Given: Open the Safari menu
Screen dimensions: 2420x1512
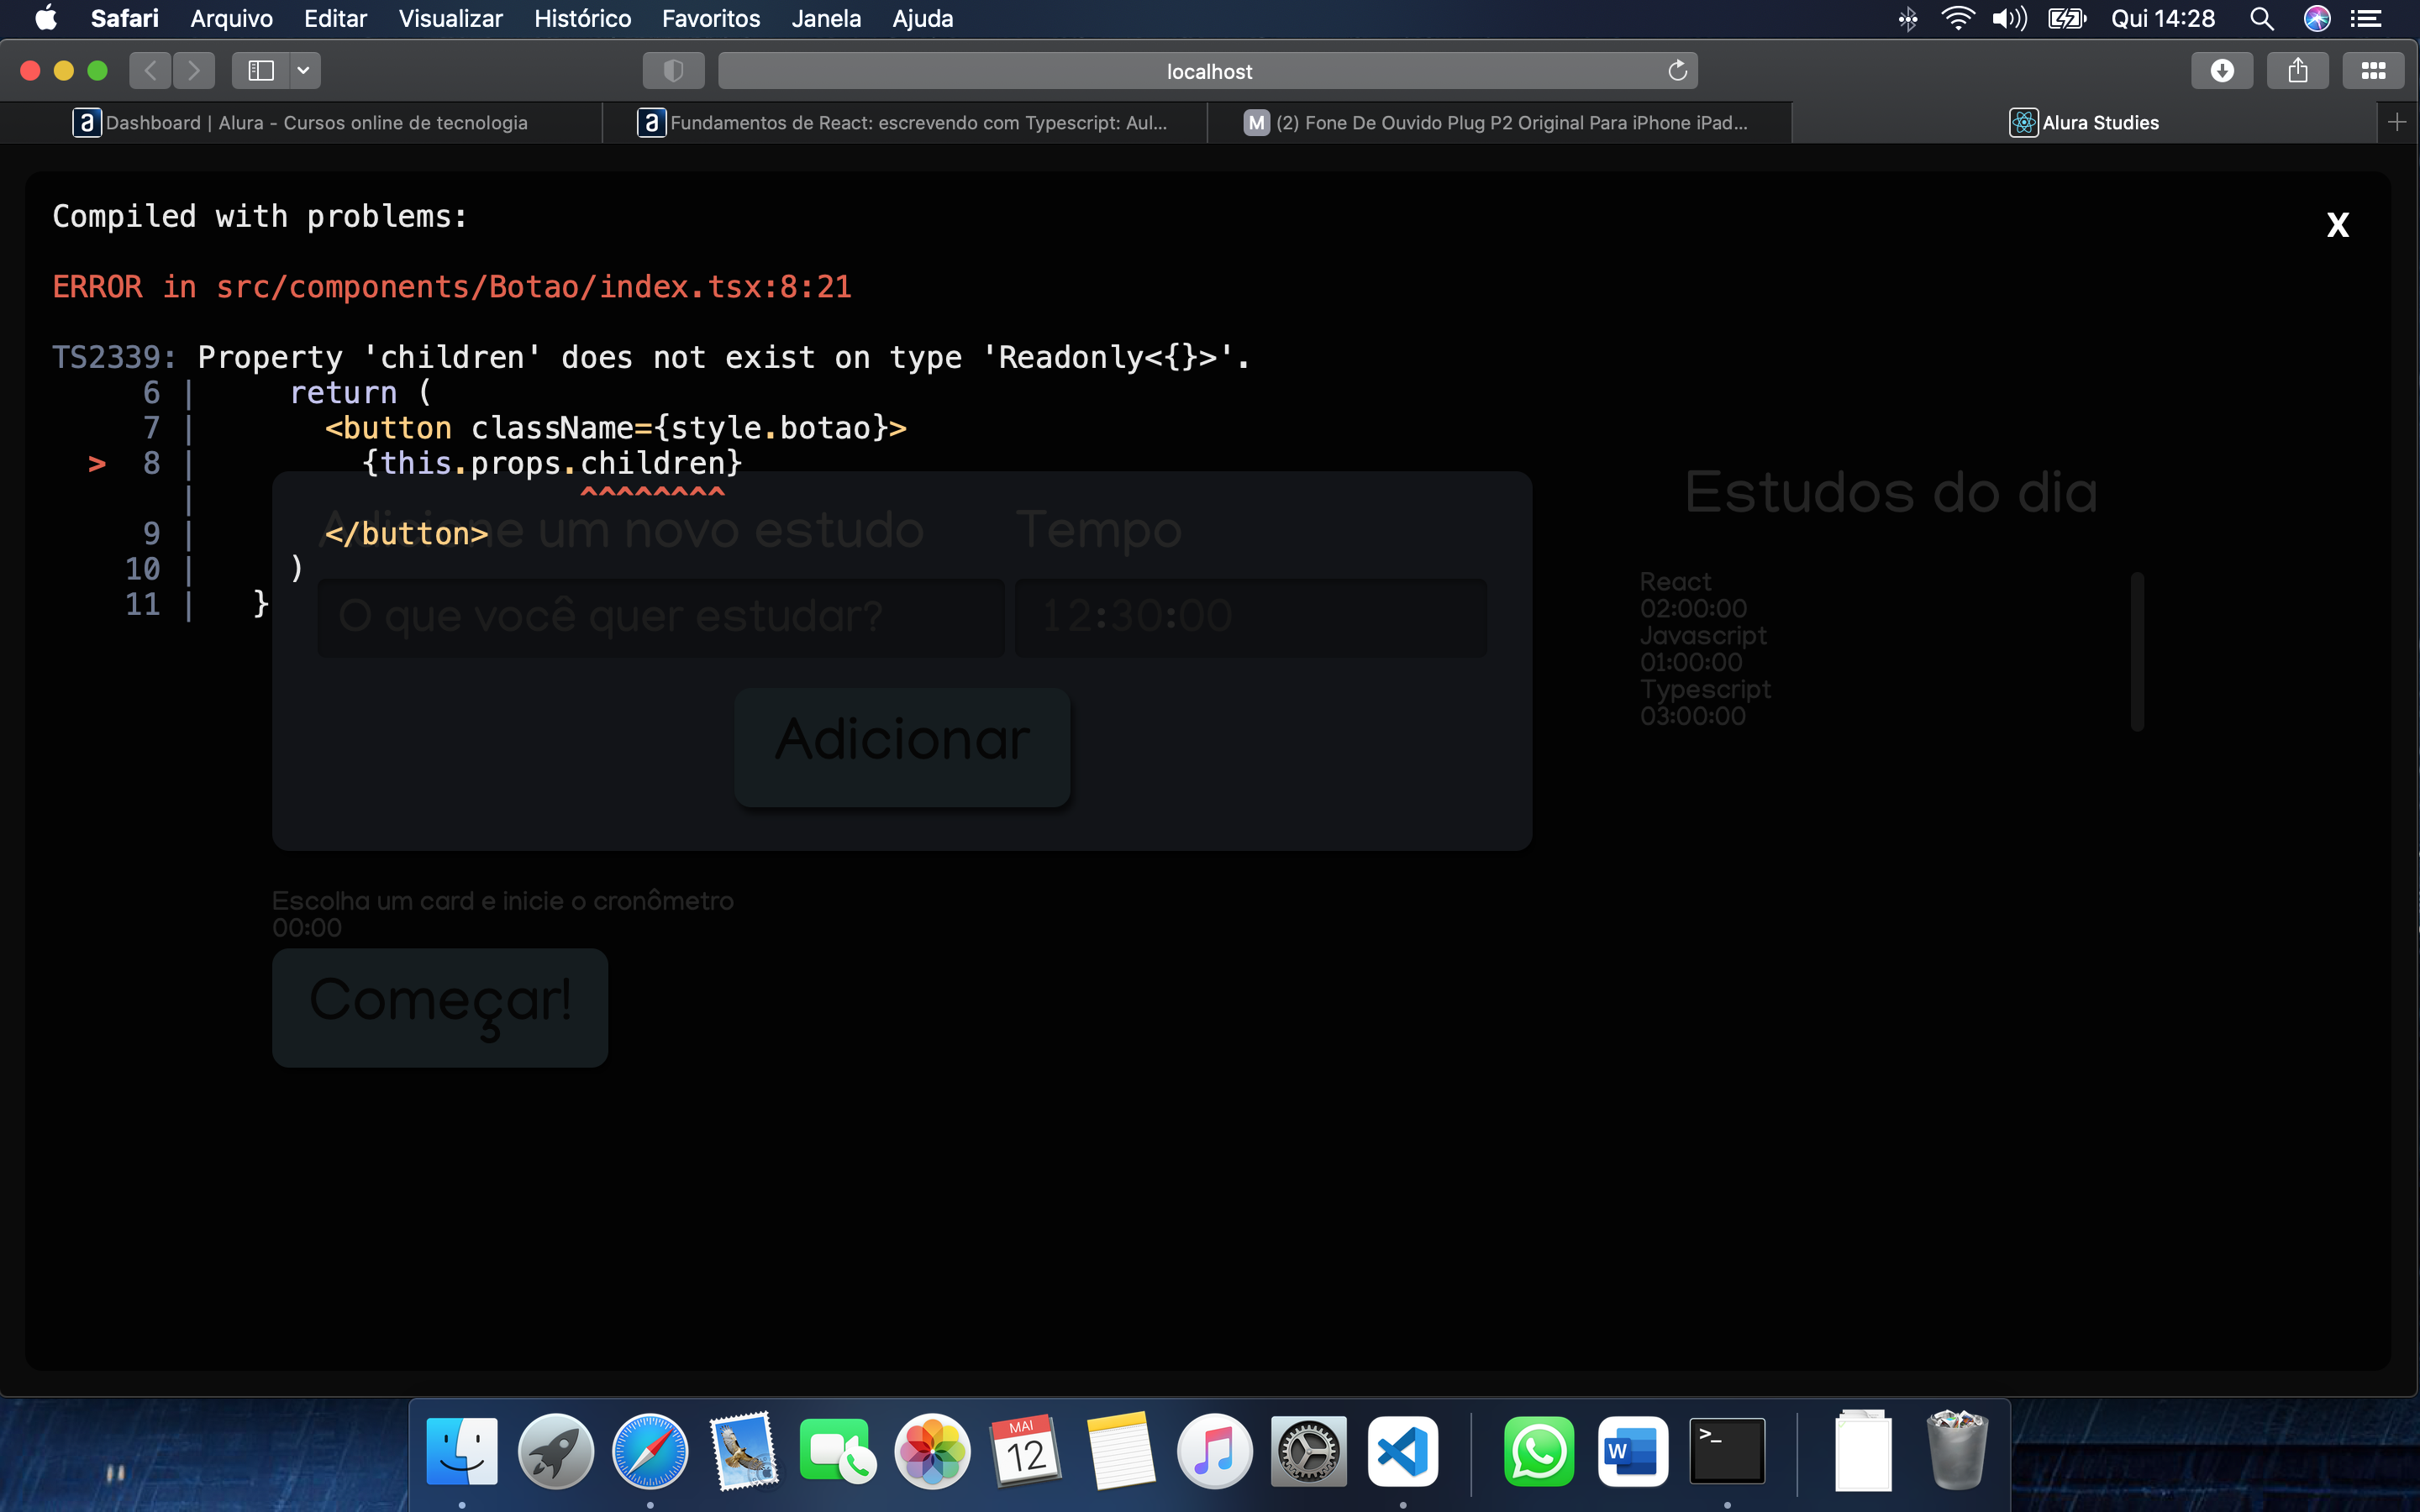Looking at the screenshot, I should click(124, 18).
